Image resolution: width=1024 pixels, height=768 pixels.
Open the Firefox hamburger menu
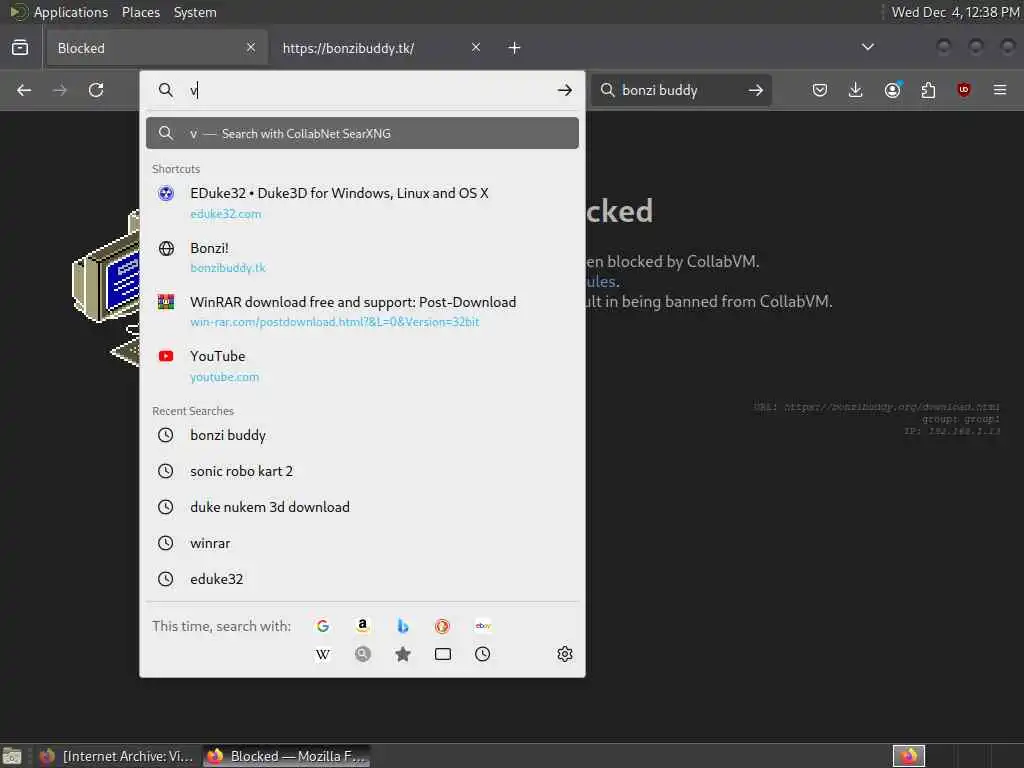1000,90
